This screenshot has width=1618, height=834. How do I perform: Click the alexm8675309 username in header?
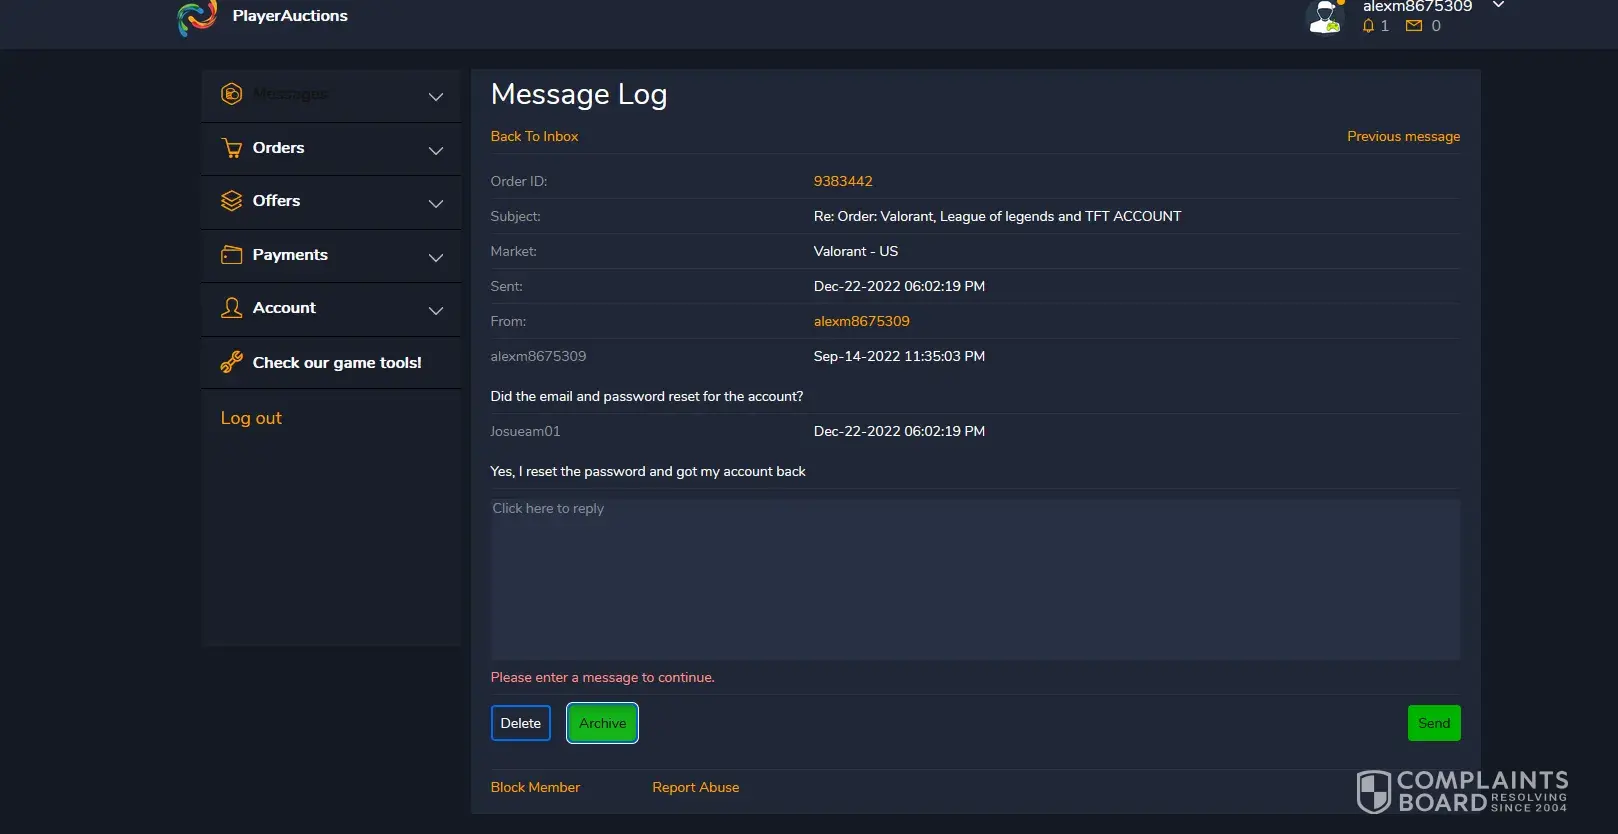click(1417, 6)
